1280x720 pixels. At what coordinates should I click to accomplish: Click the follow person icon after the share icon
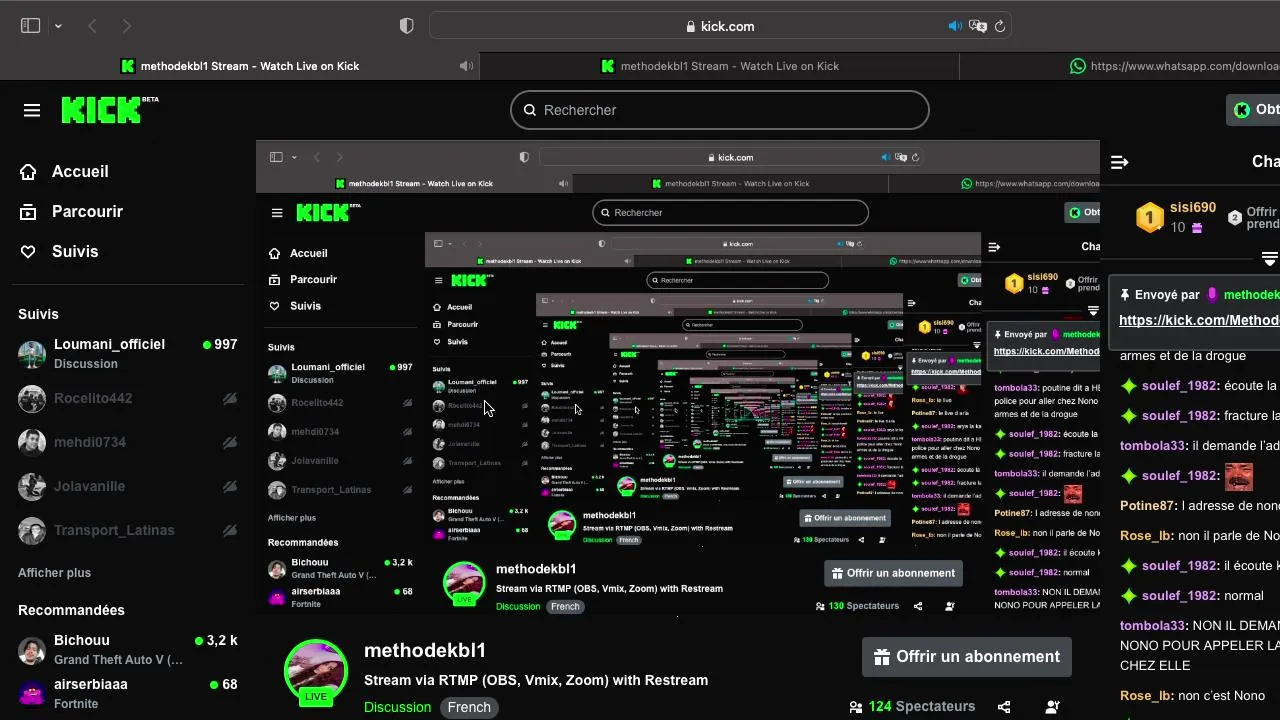[1052, 707]
